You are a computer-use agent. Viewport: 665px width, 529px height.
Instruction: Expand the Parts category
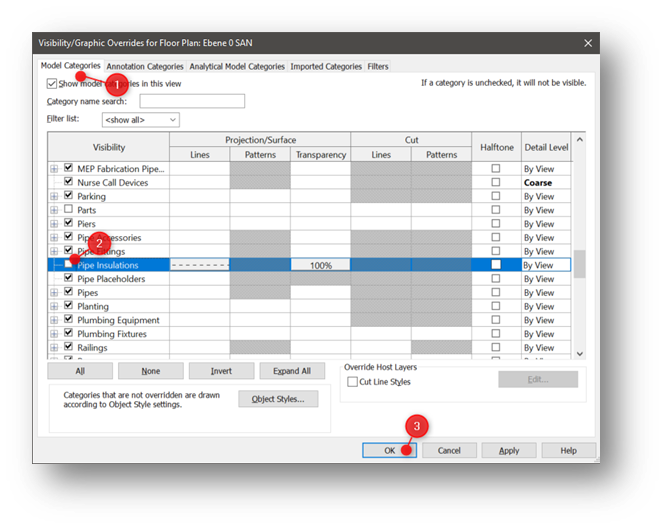click(x=54, y=210)
